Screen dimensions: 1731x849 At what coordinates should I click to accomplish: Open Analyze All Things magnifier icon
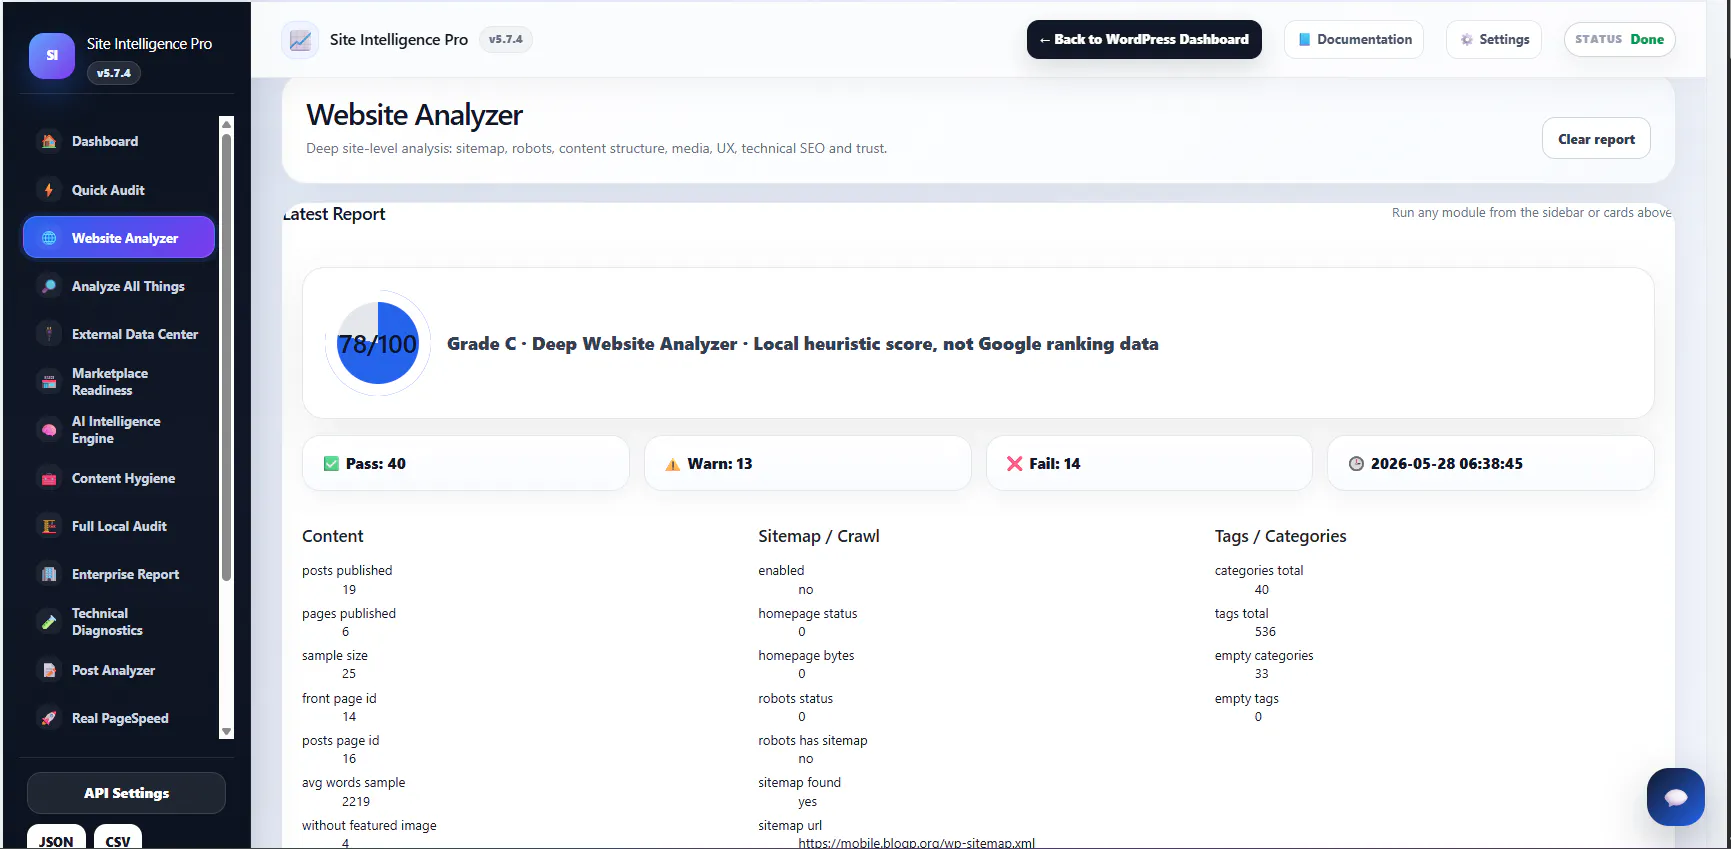[49, 286]
